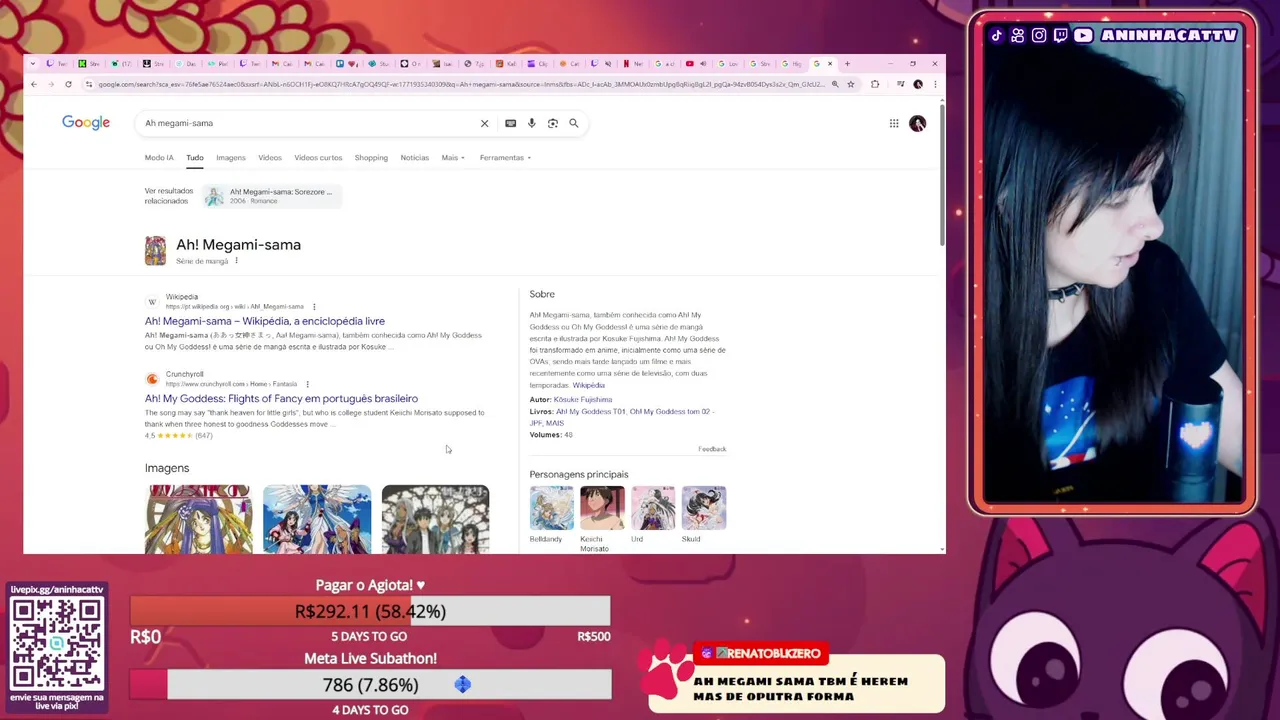Go back to previous browser page

pos(33,84)
